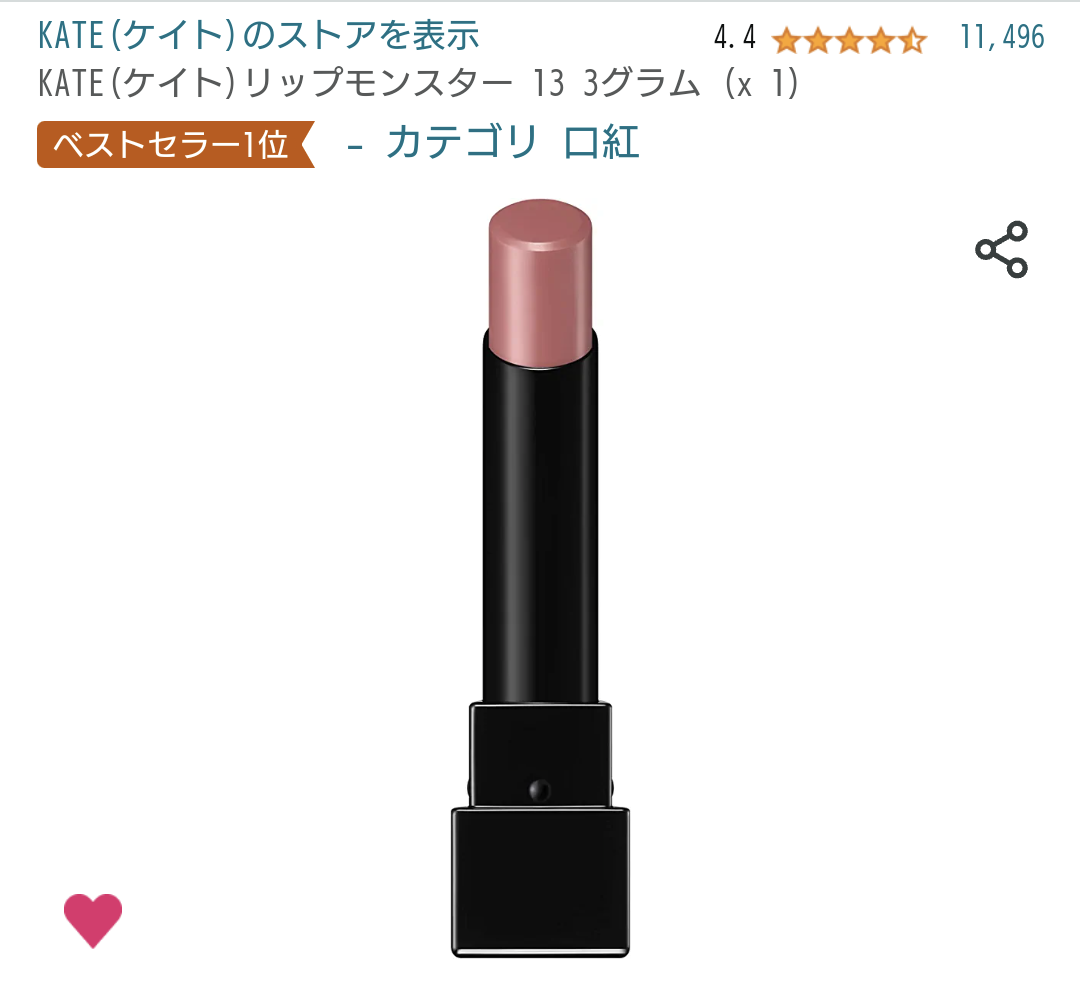Viewport: 1080px width, 983px height.
Task: Click the 3グラム (x 1) size text
Action: pos(690,83)
